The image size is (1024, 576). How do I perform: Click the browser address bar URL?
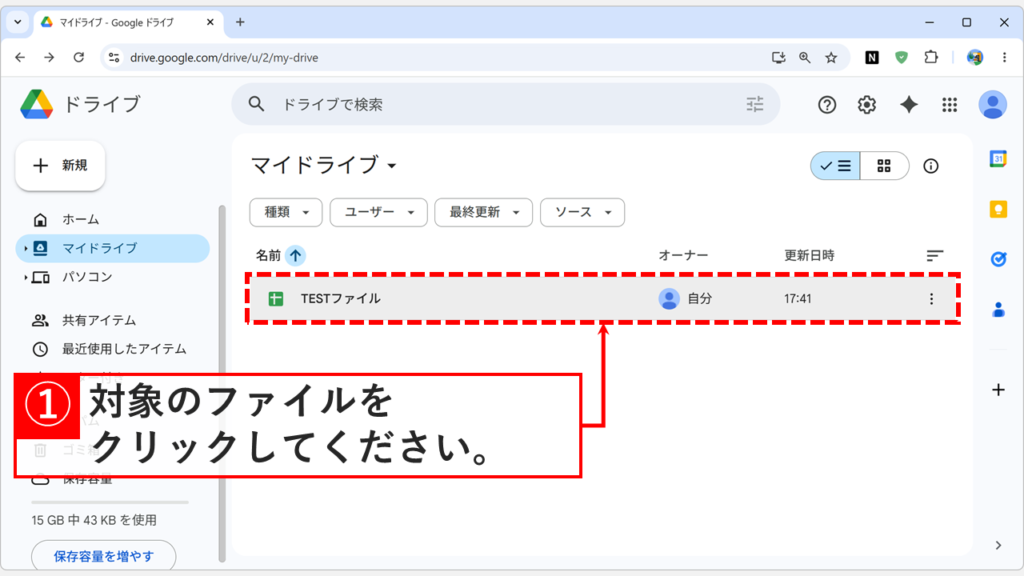click(x=224, y=57)
